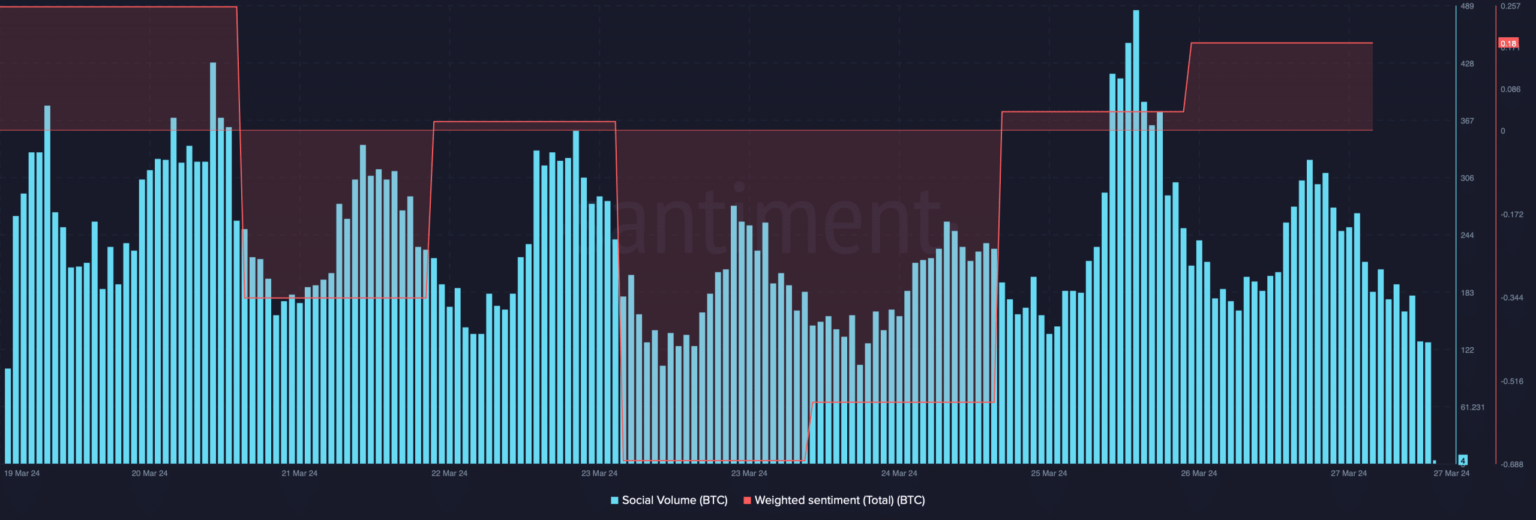Click the red 0.18 sentiment value badge
1536x520 pixels.
tap(1508, 43)
